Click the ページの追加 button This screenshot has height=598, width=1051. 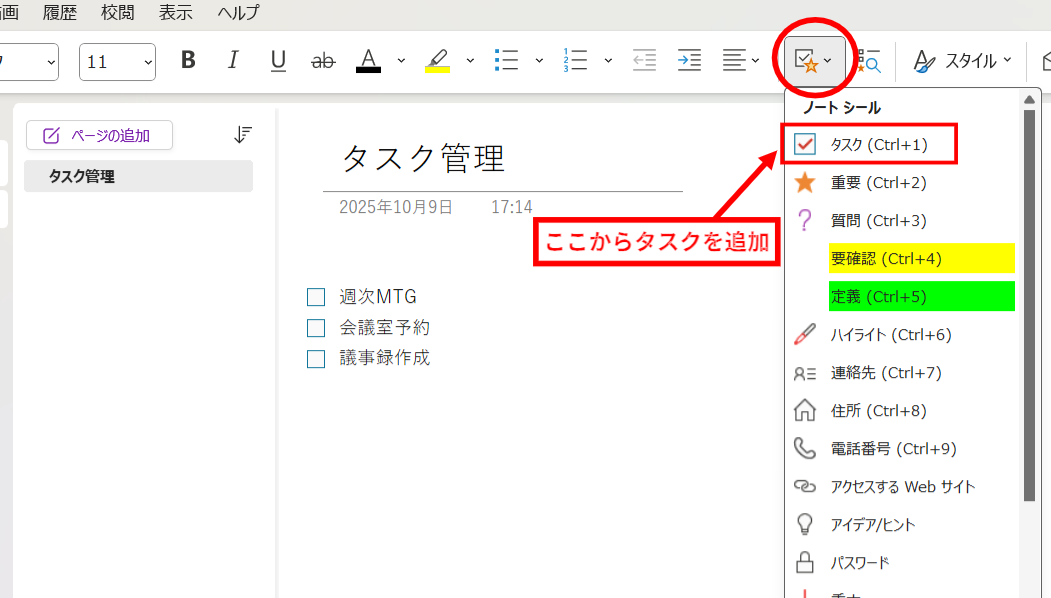coord(99,135)
